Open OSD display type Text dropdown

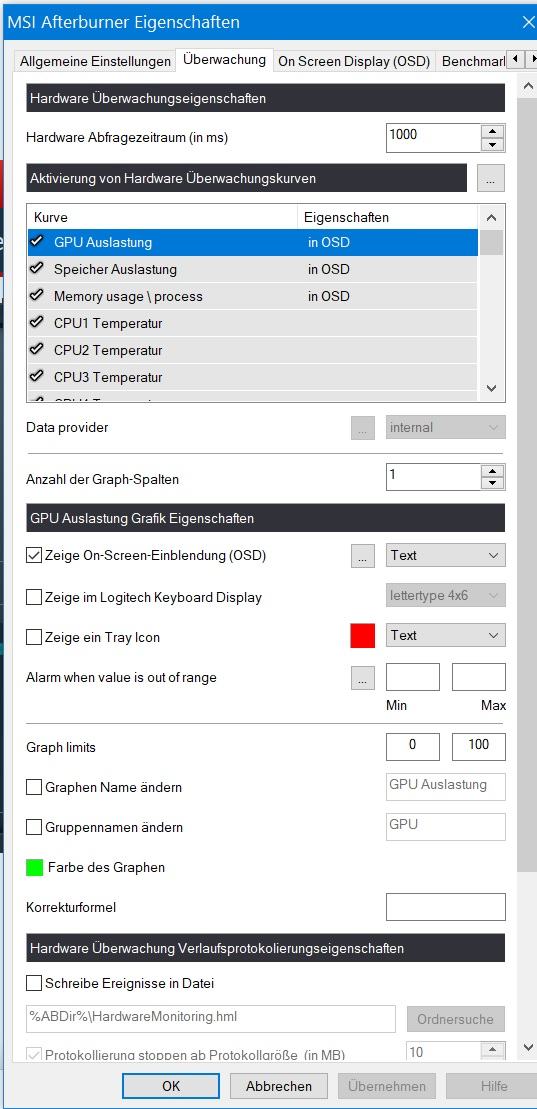(445, 555)
